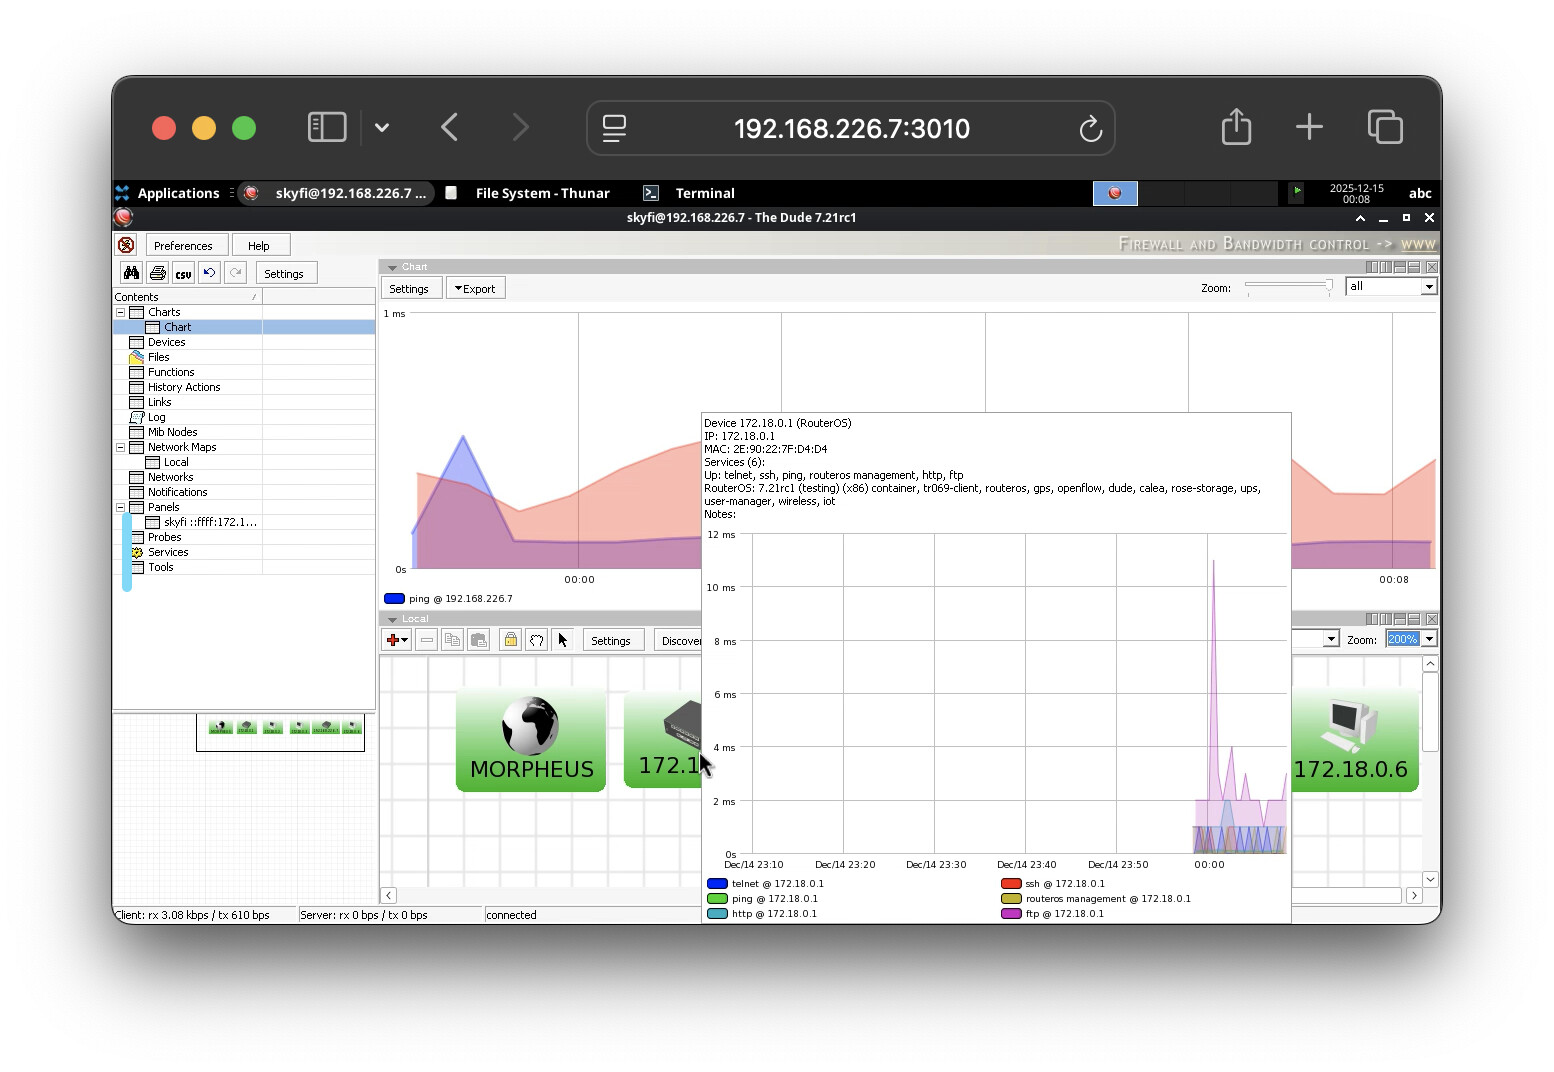
Task: Switch to the Terminal taskbar item
Action: [x=690, y=193]
